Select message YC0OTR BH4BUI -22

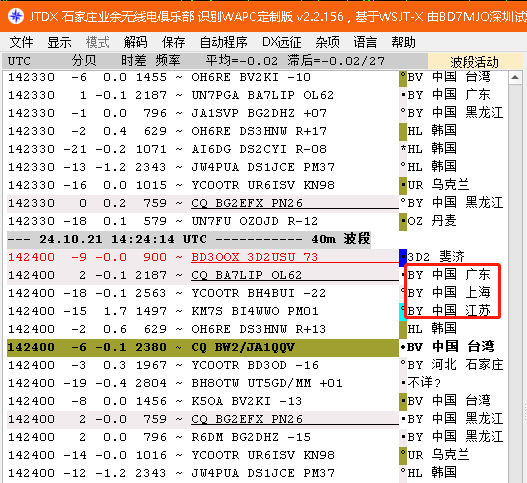tap(258, 293)
